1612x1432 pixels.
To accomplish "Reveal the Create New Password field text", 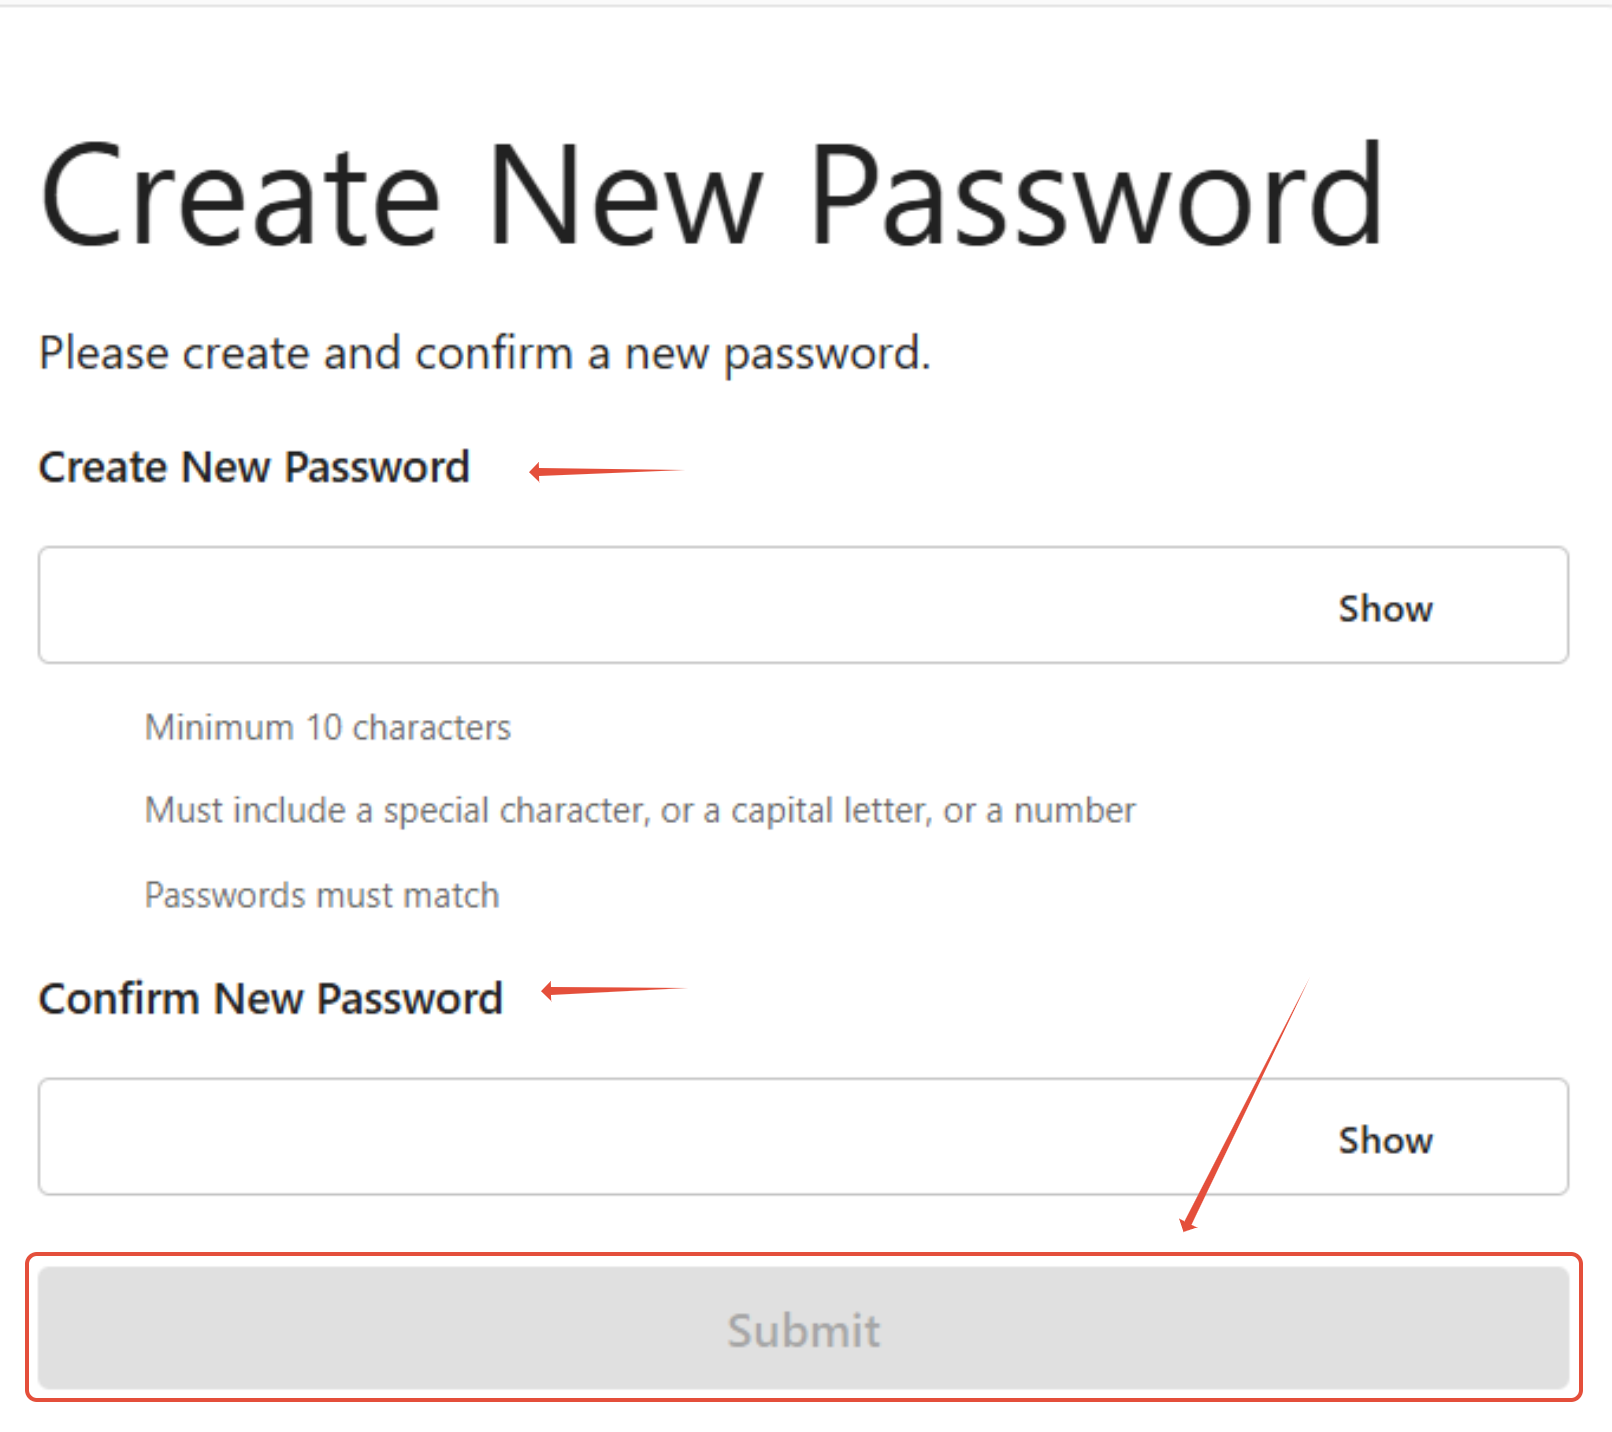I will point(1385,608).
